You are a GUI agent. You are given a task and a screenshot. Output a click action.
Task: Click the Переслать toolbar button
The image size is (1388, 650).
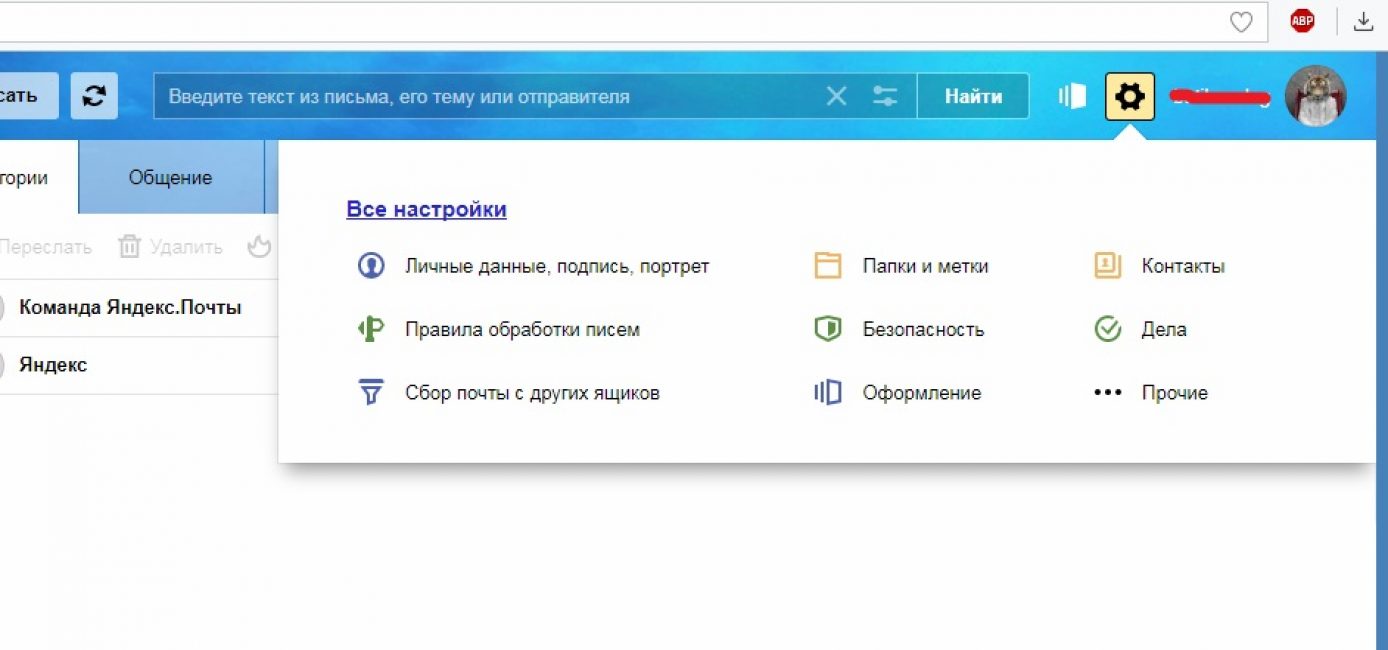[45, 246]
